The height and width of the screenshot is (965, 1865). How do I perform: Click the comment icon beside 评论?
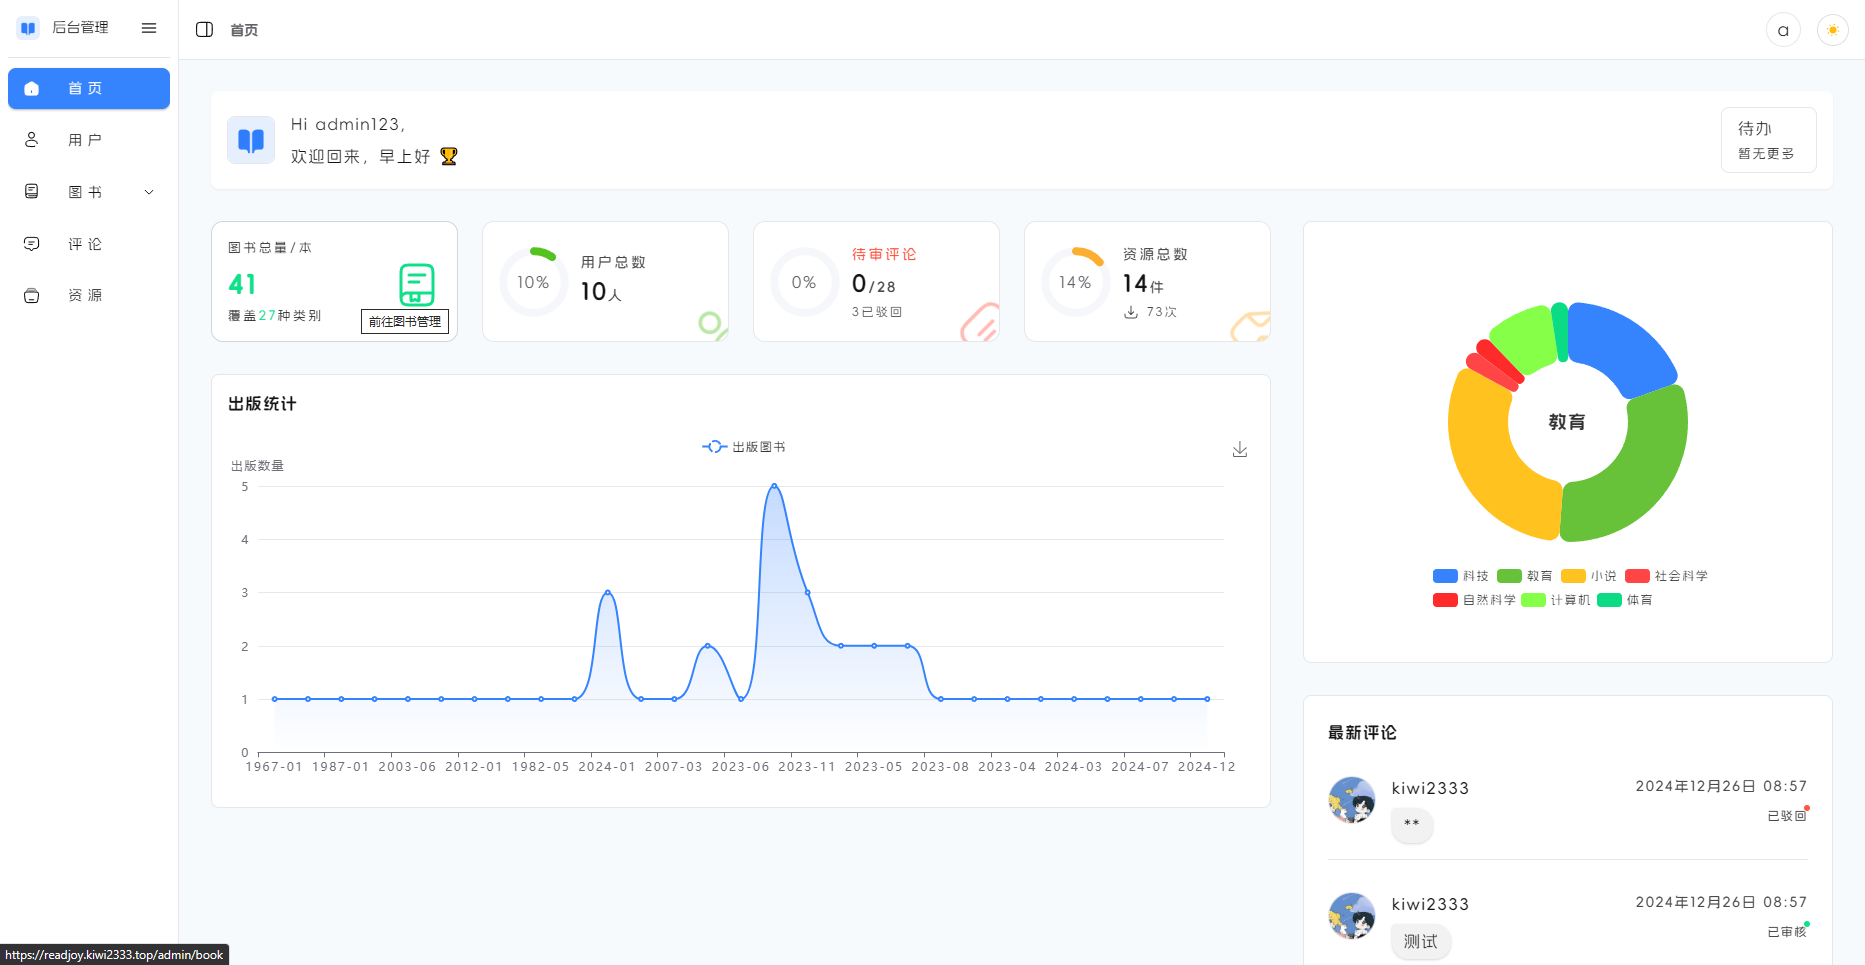click(x=32, y=244)
